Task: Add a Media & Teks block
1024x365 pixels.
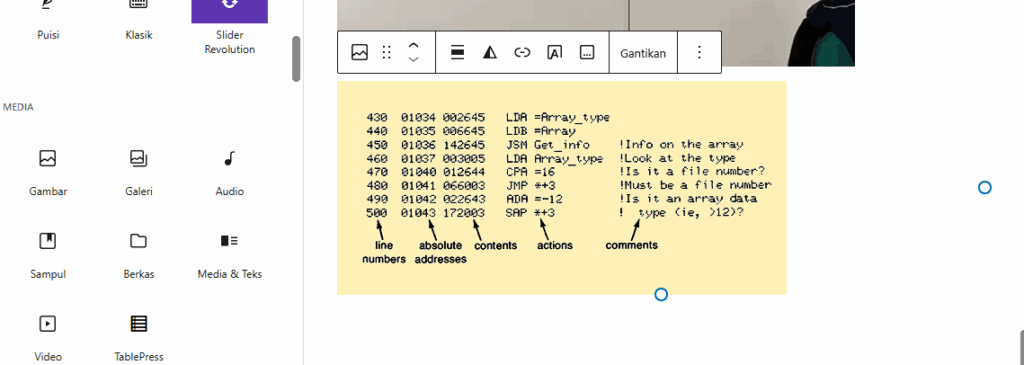Action: pos(229,255)
